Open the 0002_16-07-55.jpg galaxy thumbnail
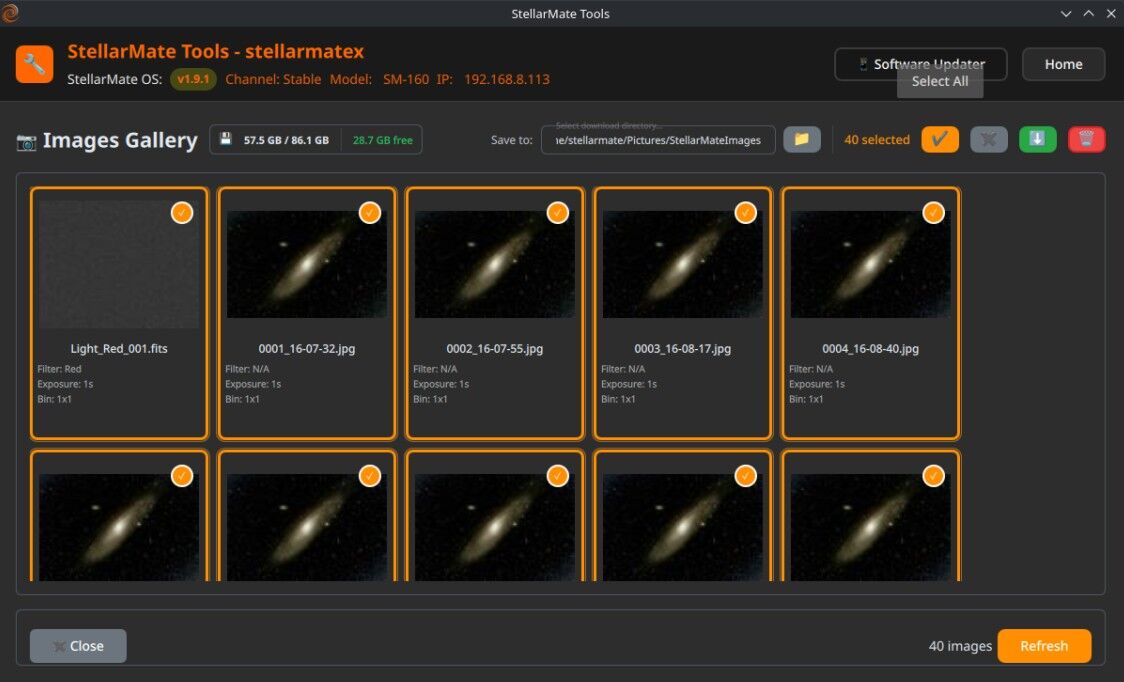 tap(495, 264)
